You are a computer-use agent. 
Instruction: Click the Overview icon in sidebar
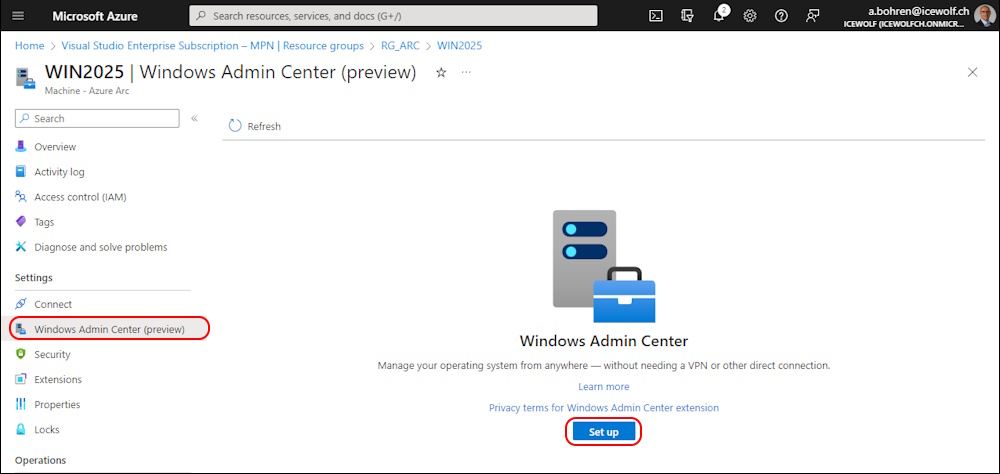click(21, 146)
